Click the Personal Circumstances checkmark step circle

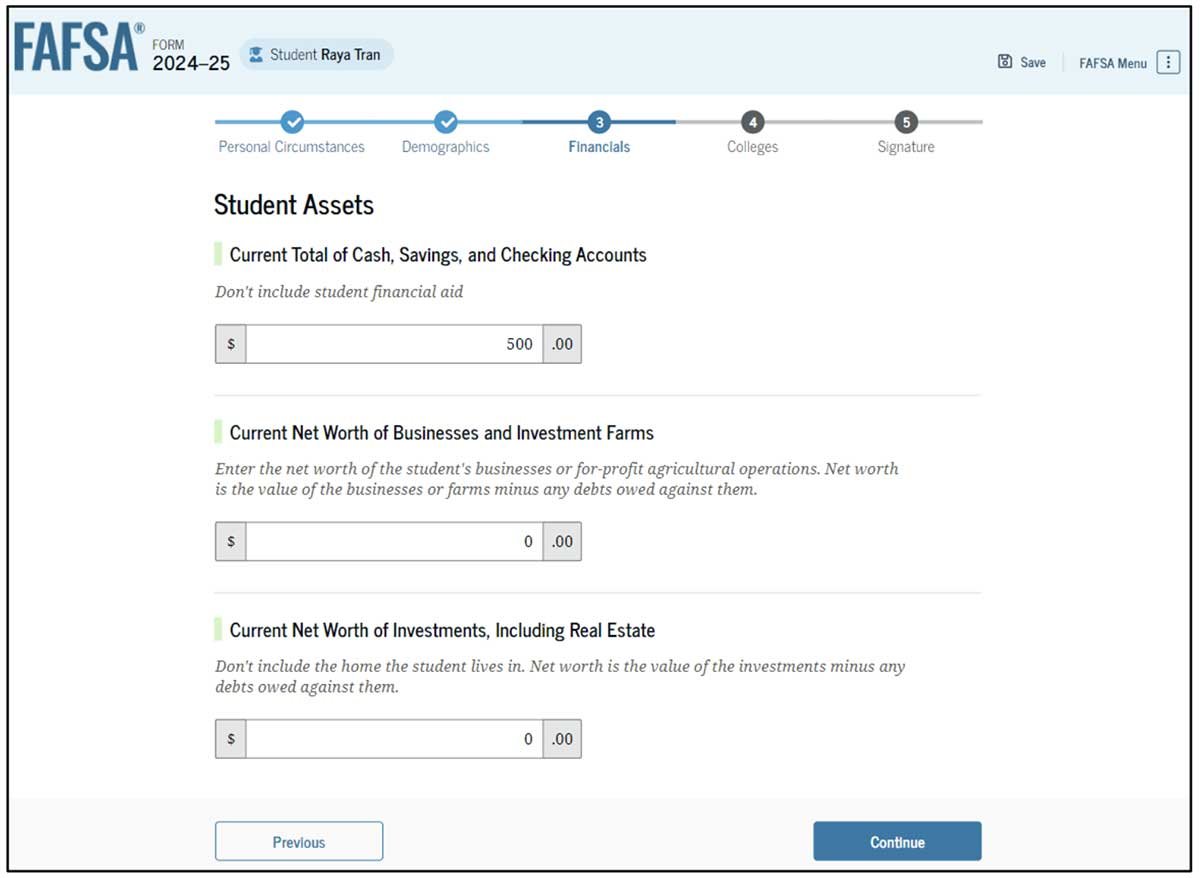(292, 122)
